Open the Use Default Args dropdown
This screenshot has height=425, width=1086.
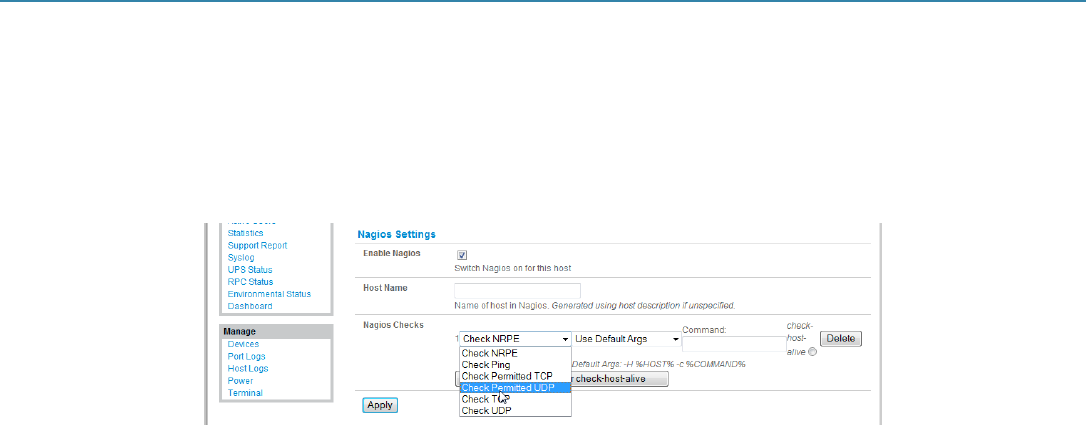click(x=627, y=339)
